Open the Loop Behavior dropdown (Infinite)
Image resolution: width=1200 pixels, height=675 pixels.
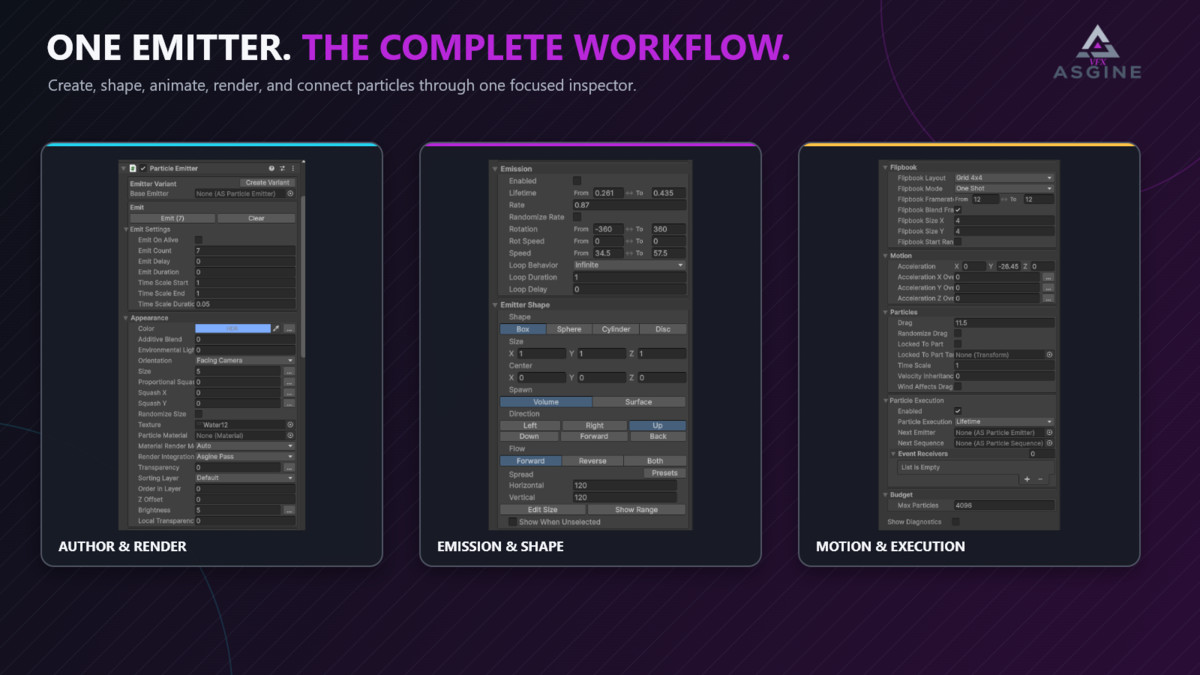click(x=629, y=265)
